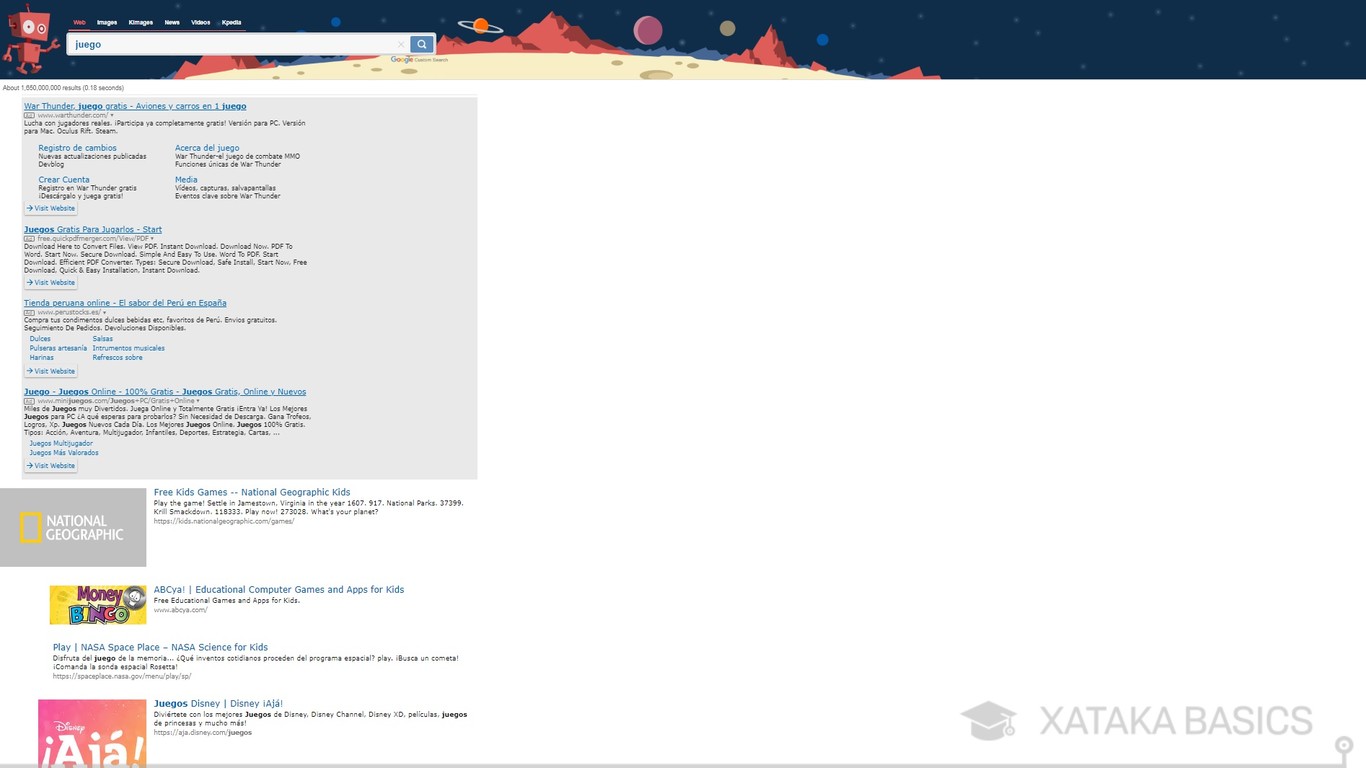
Task: Click Visit Website under the War Thunder ad
Action: pyautogui.click(x=51, y=208)
